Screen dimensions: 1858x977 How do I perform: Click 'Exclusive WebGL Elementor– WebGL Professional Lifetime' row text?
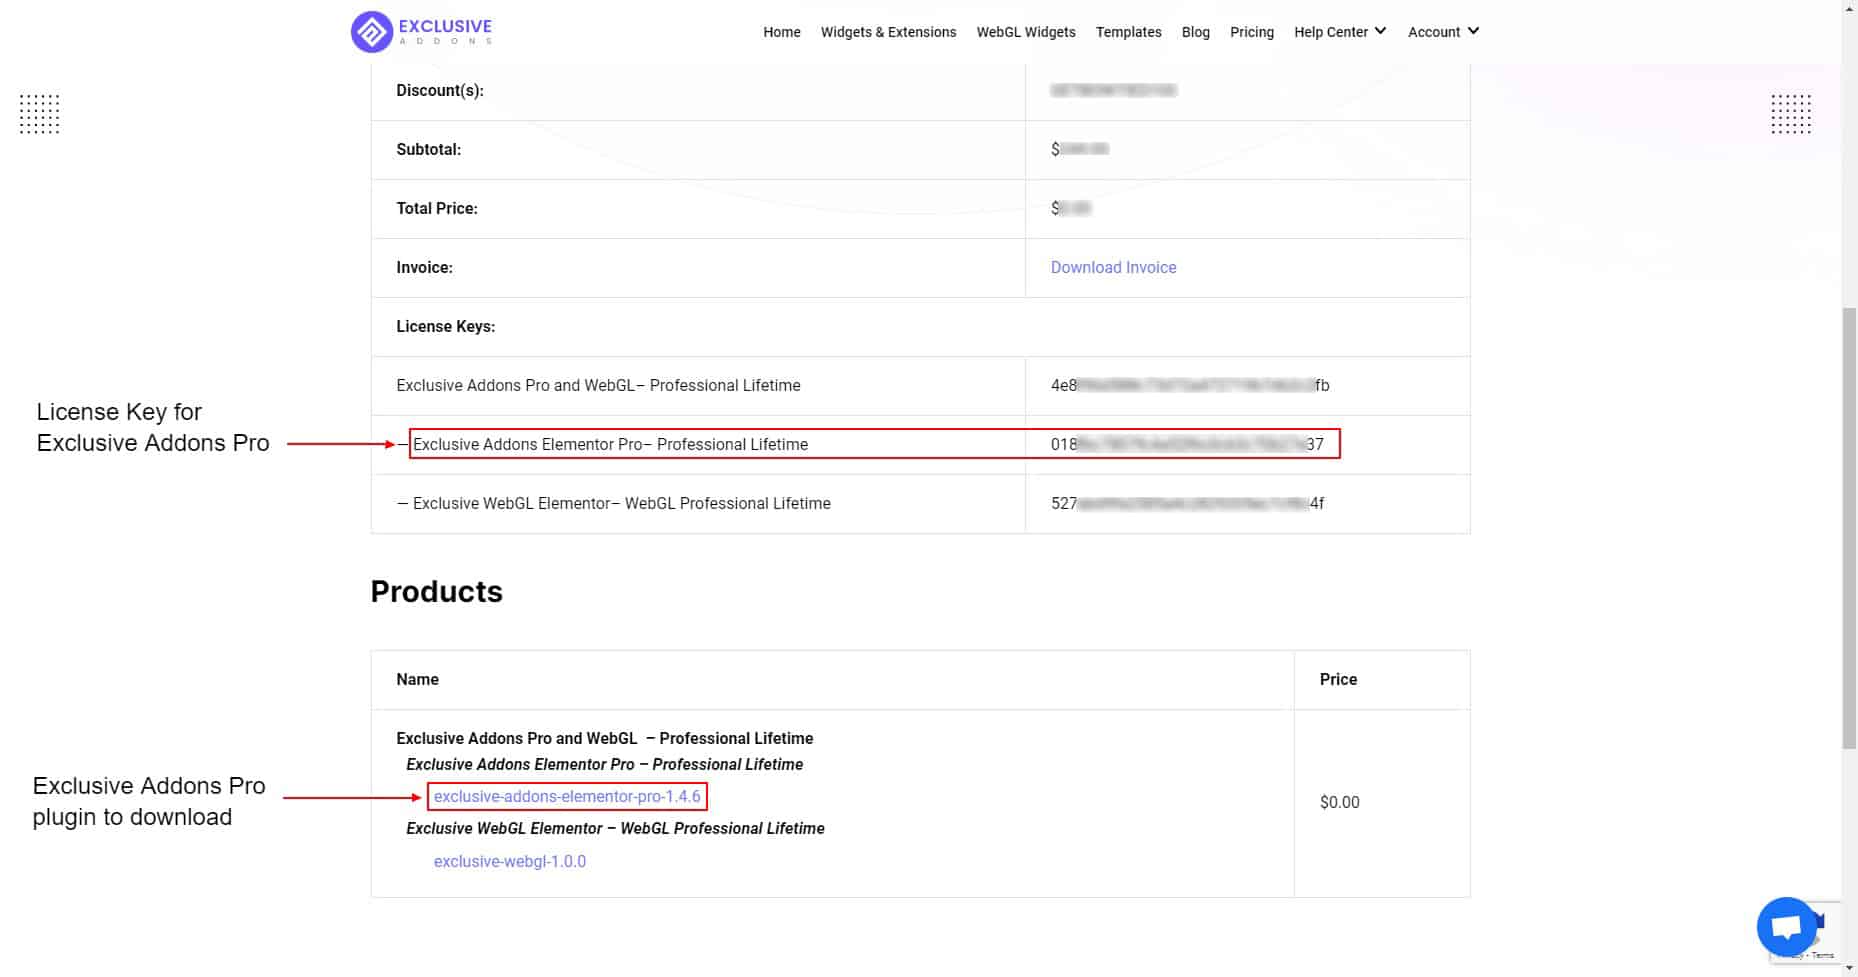click(621, 503)
